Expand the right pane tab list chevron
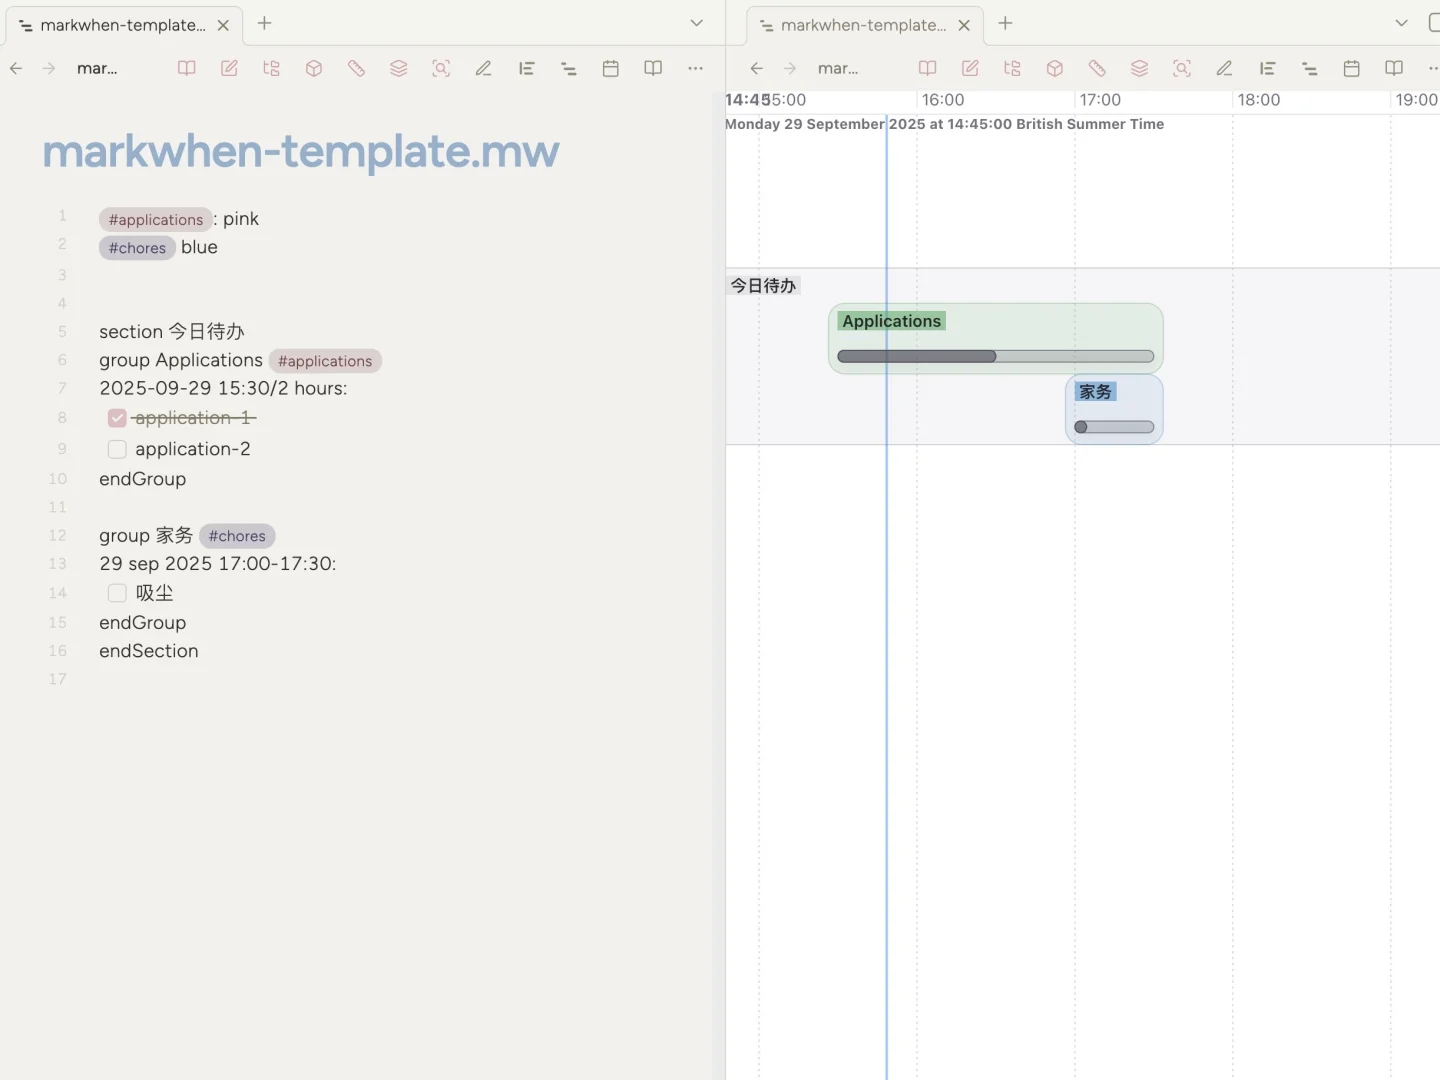 tap(1402, 23)
